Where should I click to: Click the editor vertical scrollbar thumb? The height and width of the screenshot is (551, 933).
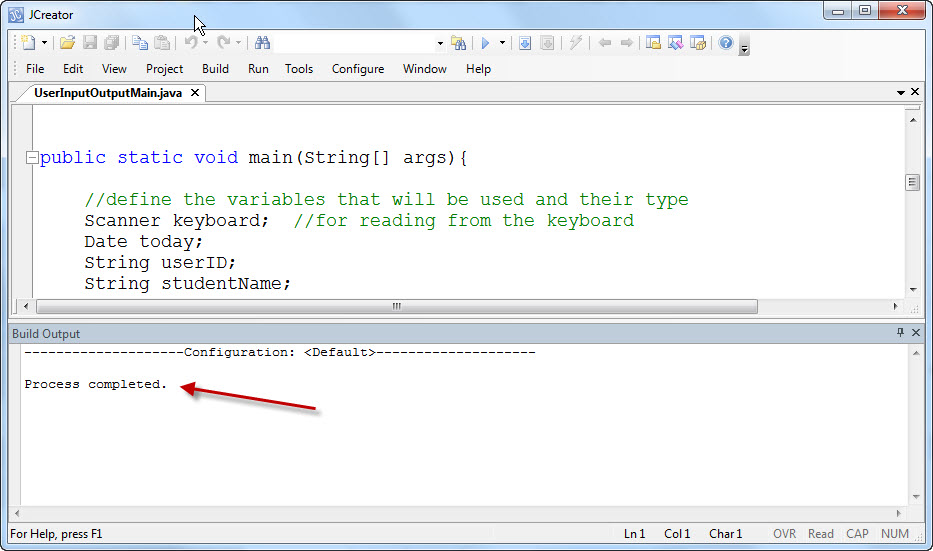coord(913,182)
